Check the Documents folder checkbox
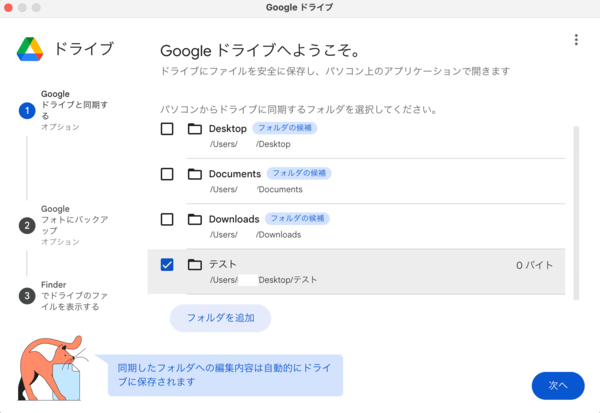This screenshot has height=413, width=600. 167,174
